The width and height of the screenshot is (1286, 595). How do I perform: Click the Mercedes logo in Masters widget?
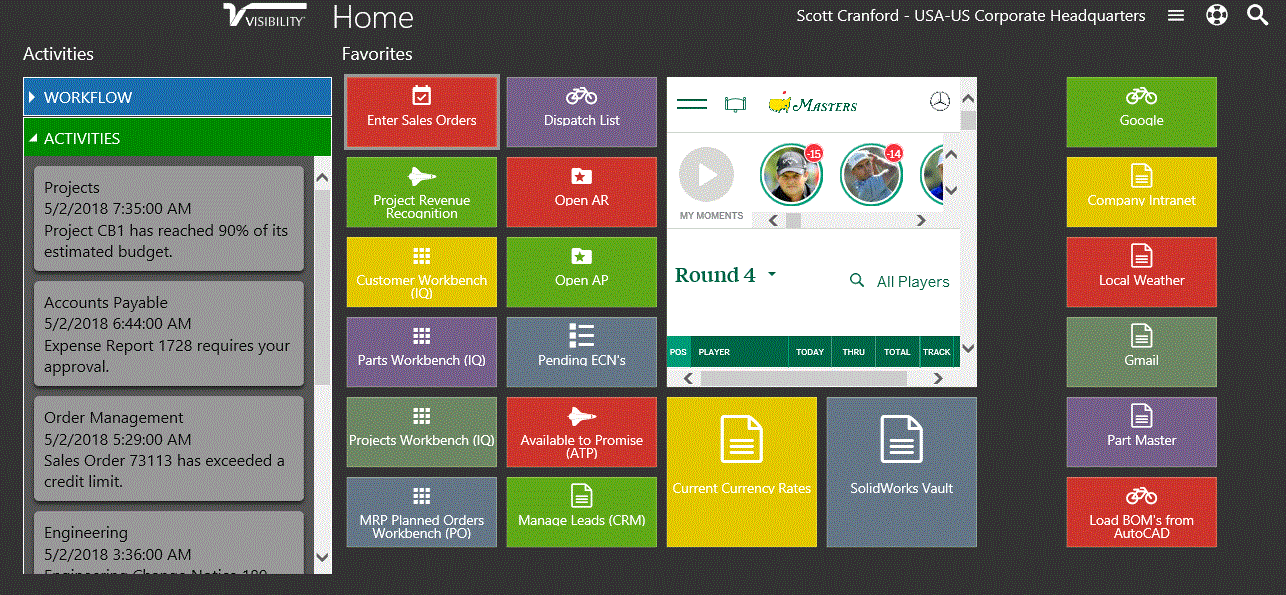[x=939, y=102]
